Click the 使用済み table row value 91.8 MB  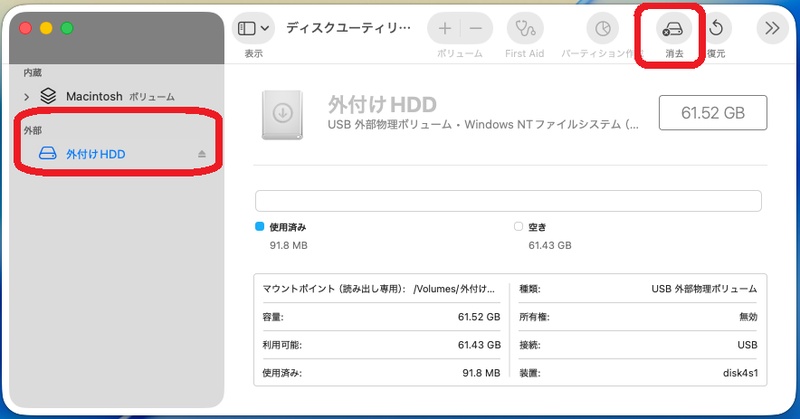[481, 373]
